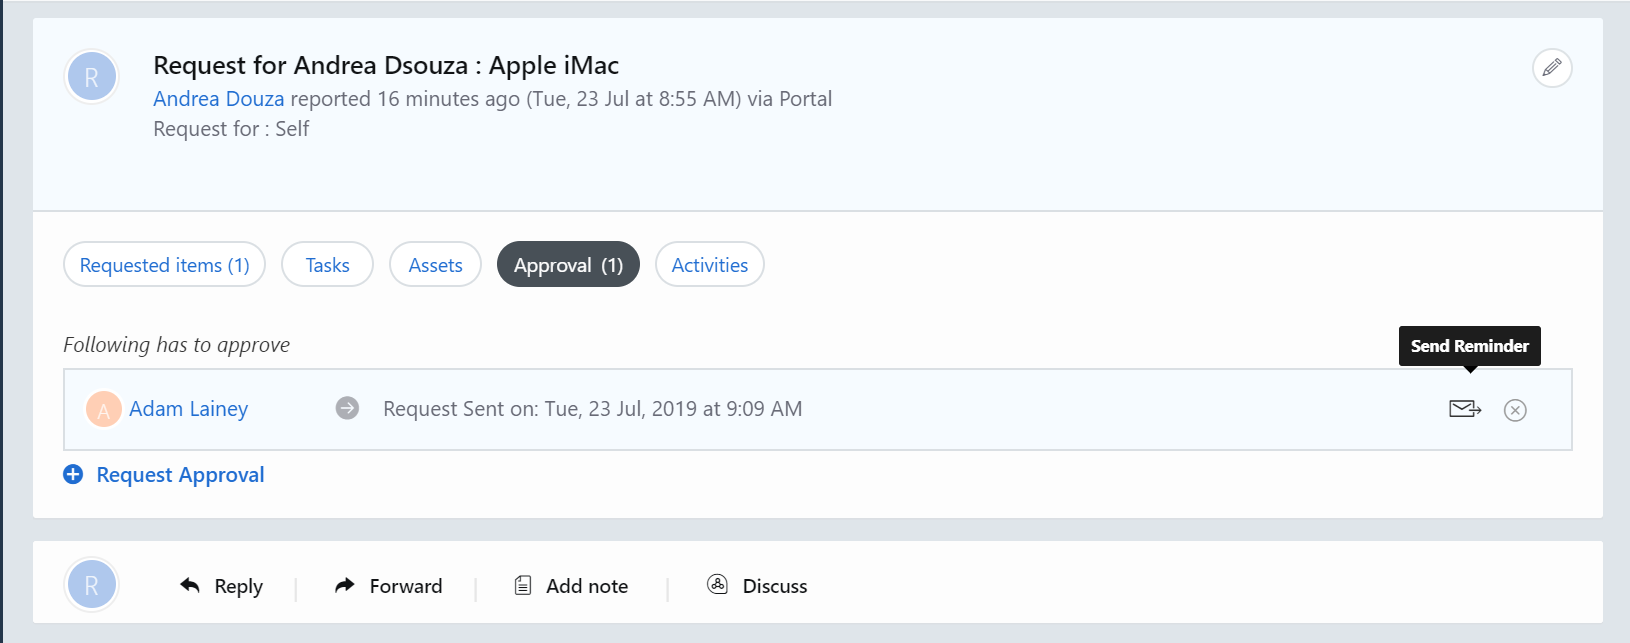The width and height of the screenshot is (1630, 643).
Task: Click the requester avatar at the top
Action: tap(91, 76)
